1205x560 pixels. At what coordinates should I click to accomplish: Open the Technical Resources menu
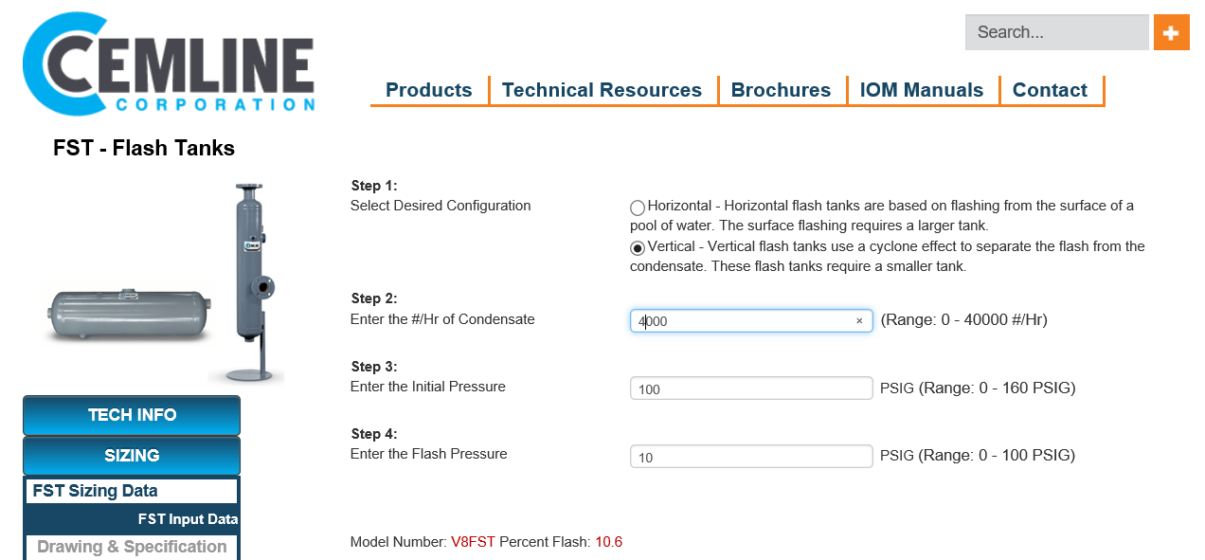click(x=602, y=90)
